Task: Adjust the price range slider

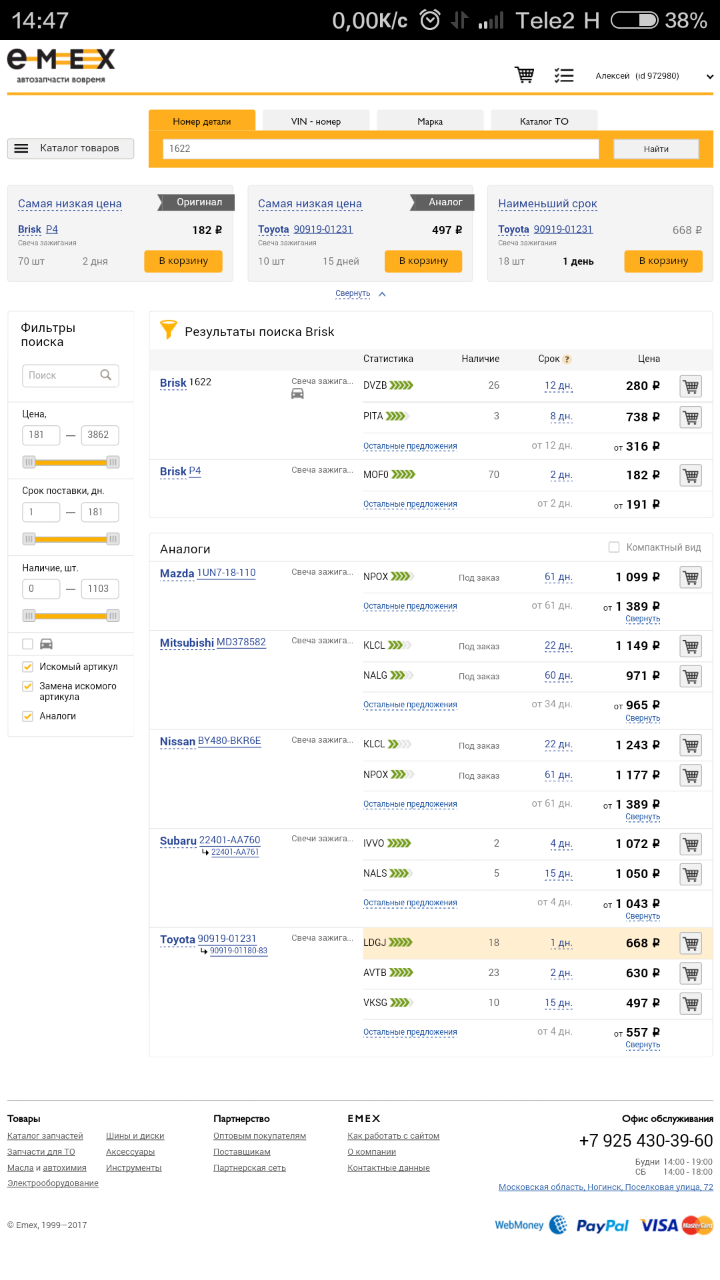Action: pos(71,462)
